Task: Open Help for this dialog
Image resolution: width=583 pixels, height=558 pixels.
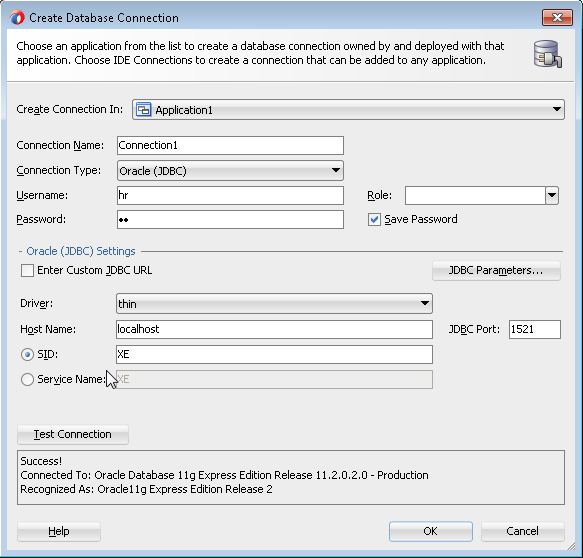Action: tap(59, 531)
